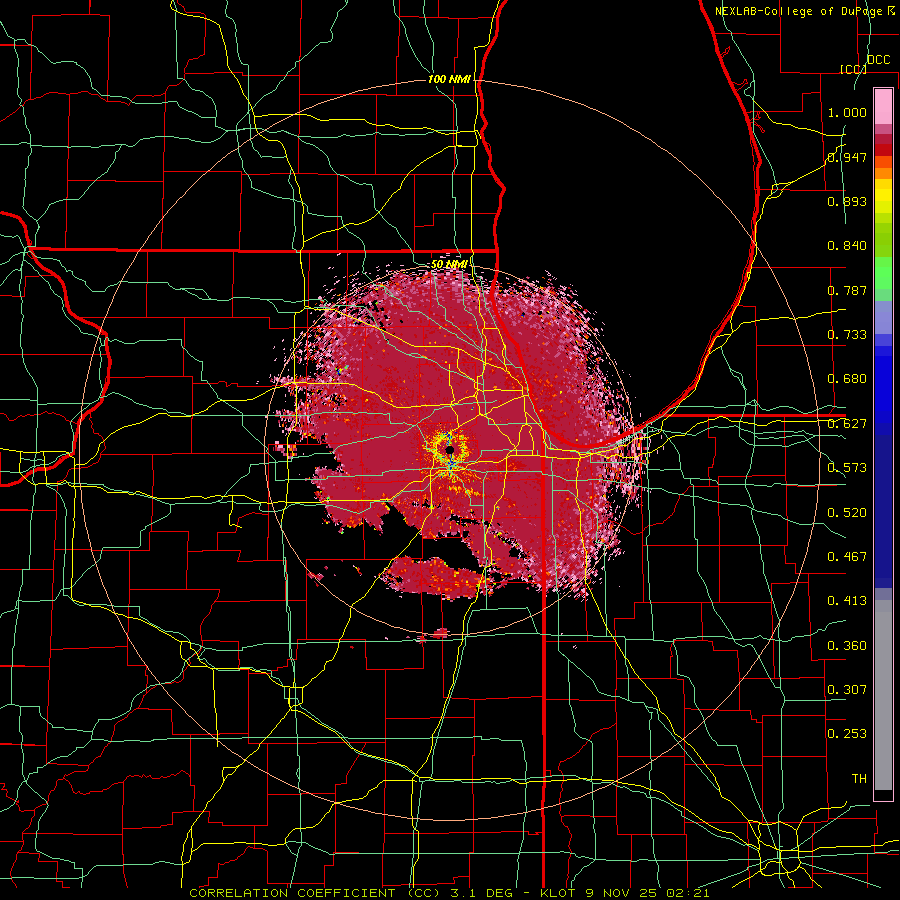Select the 0.947 scale value
This screenshot has height=900, width=900.
[x=847, y=157]
